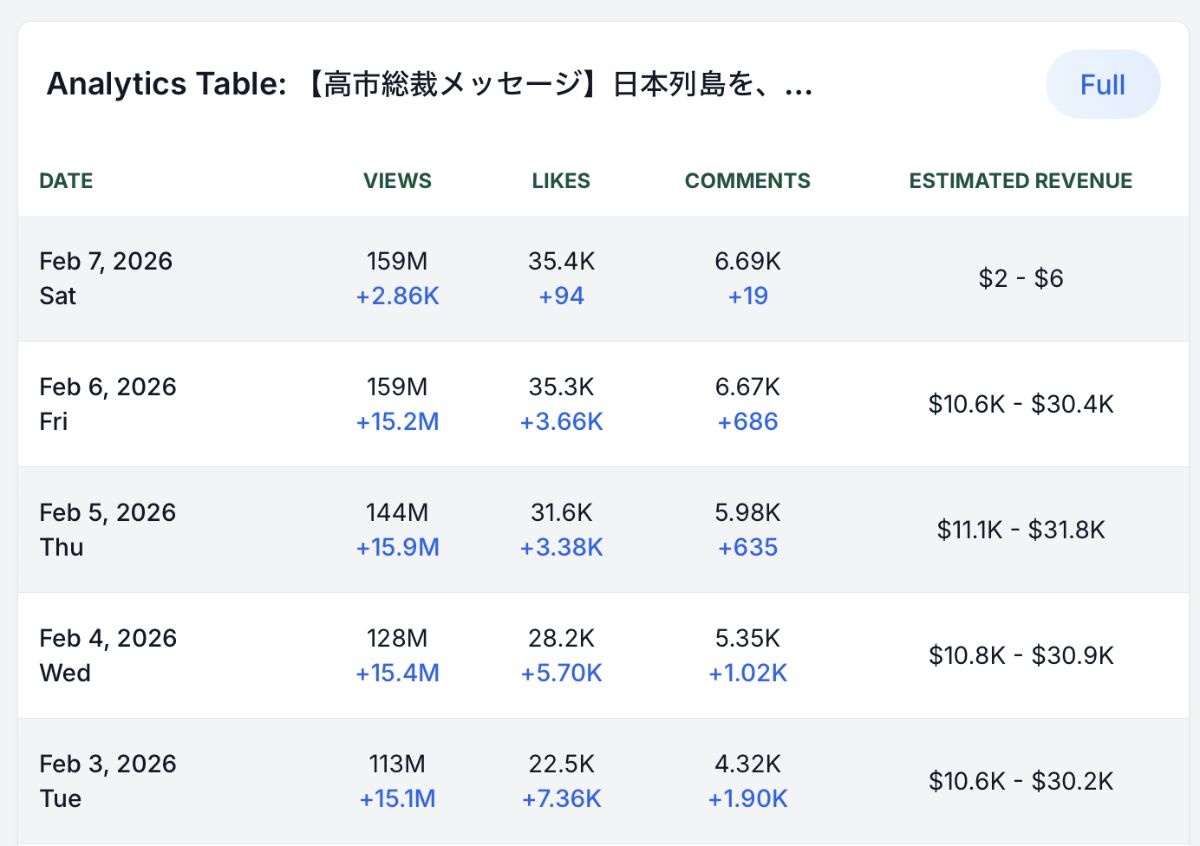The height and width of the screenshot is (846, 1200).
Task: Click the COMMENTS column header
Action: point(747,181)
